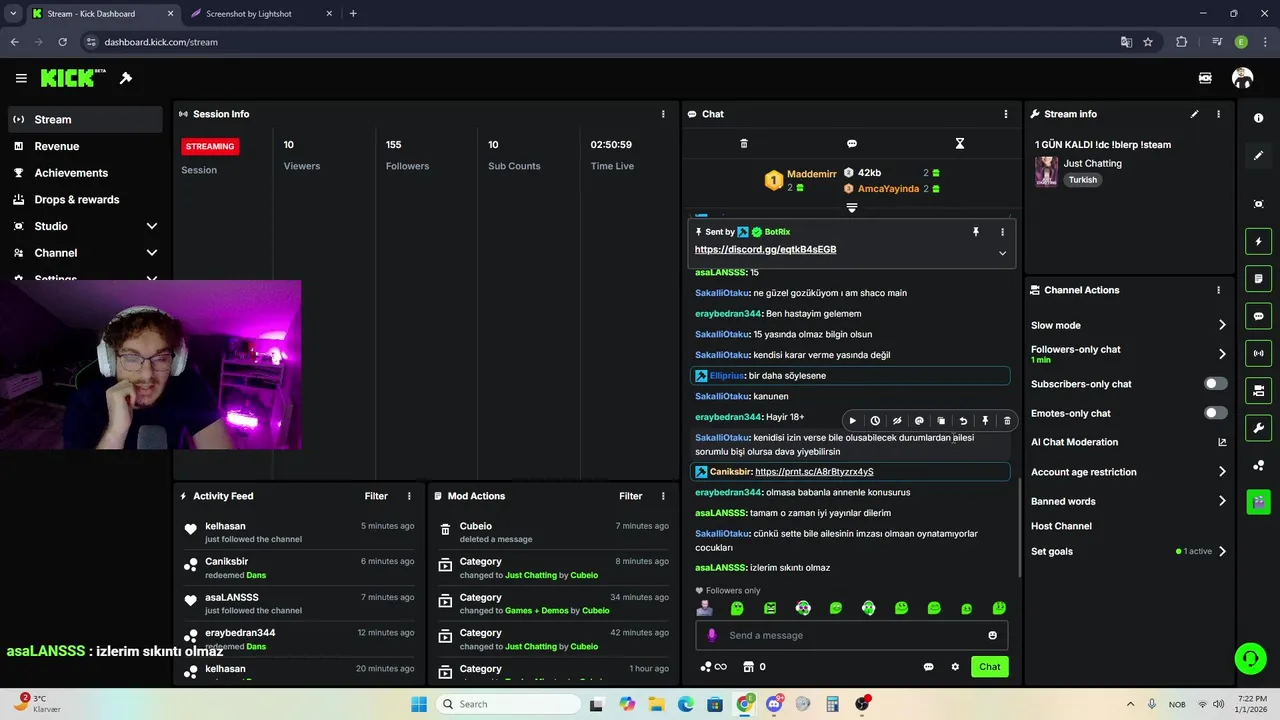Open Set goals chevron
1280x720 pixels.
tap(1222, 551)
